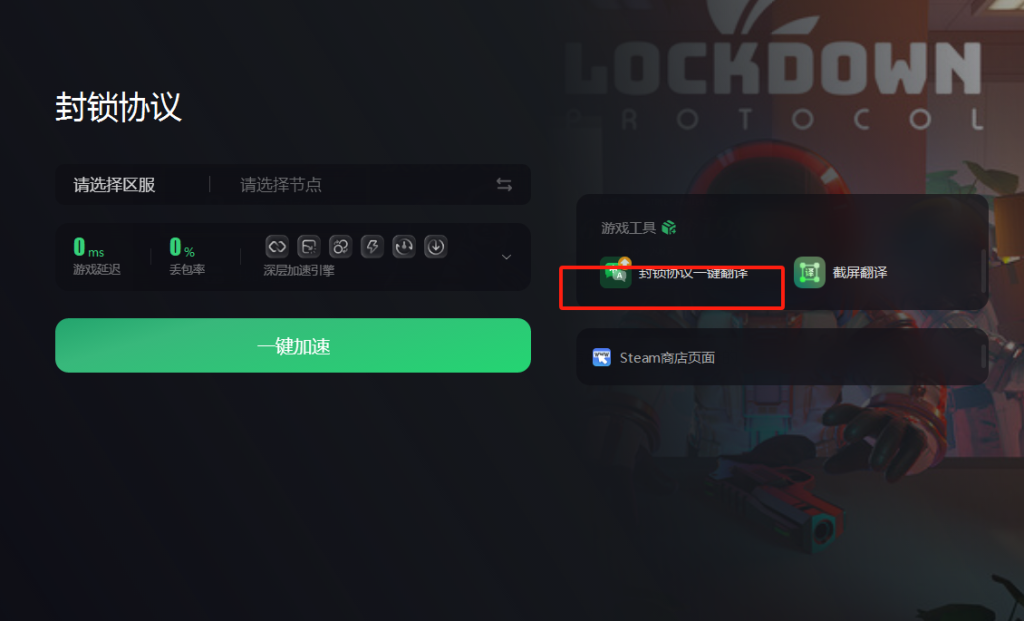The height and width of the screenshot is (621, 1024).
Task: Open the 请选择区服 region selector
Action: click(x=114, y=185)
